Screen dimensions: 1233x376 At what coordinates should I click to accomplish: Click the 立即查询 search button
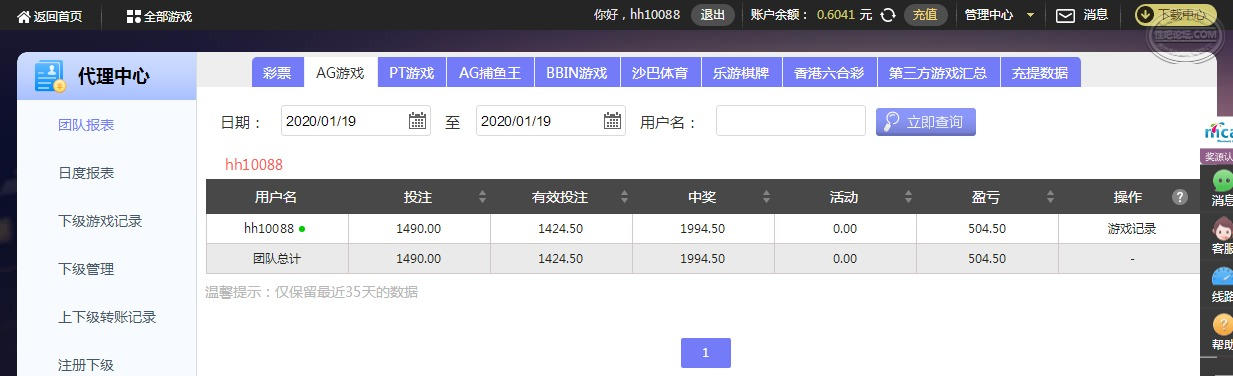926,122
